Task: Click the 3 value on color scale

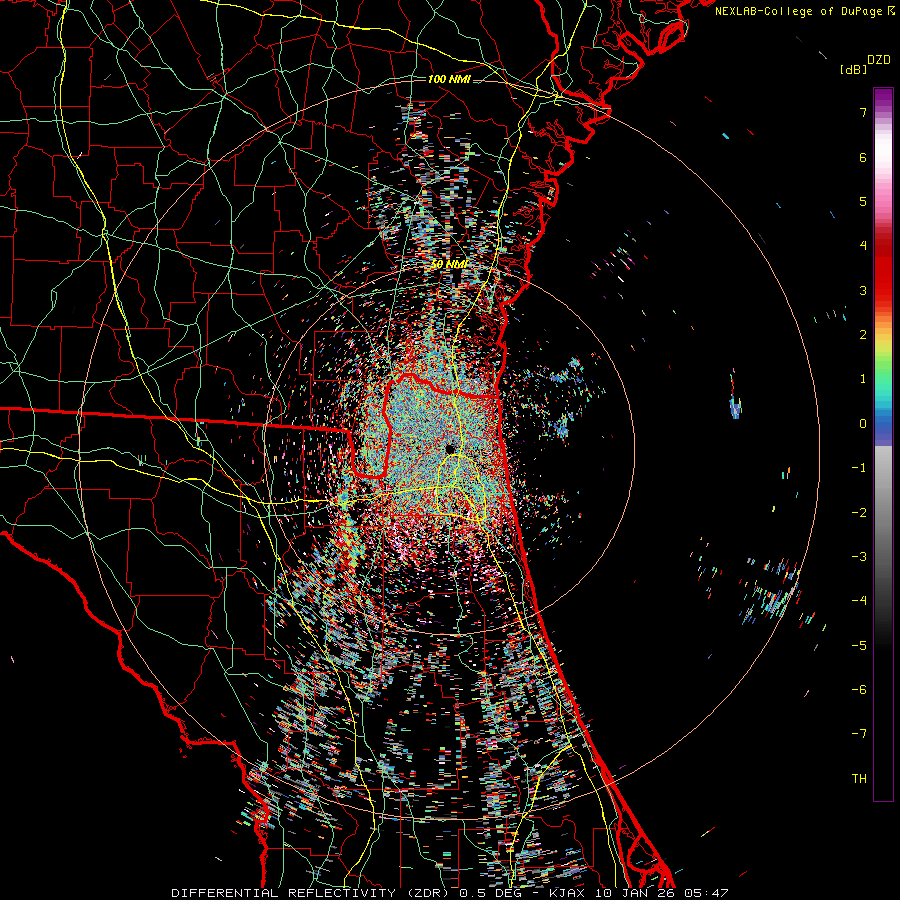Action: pos(863,290)
